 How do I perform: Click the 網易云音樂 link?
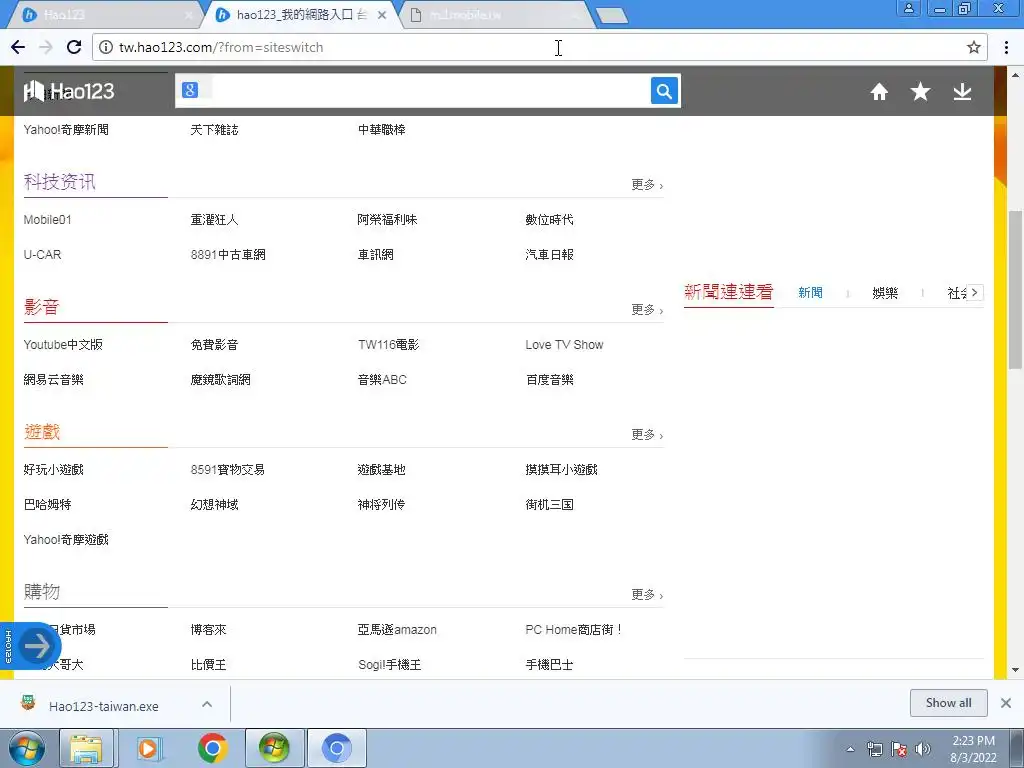pos(54,379)
